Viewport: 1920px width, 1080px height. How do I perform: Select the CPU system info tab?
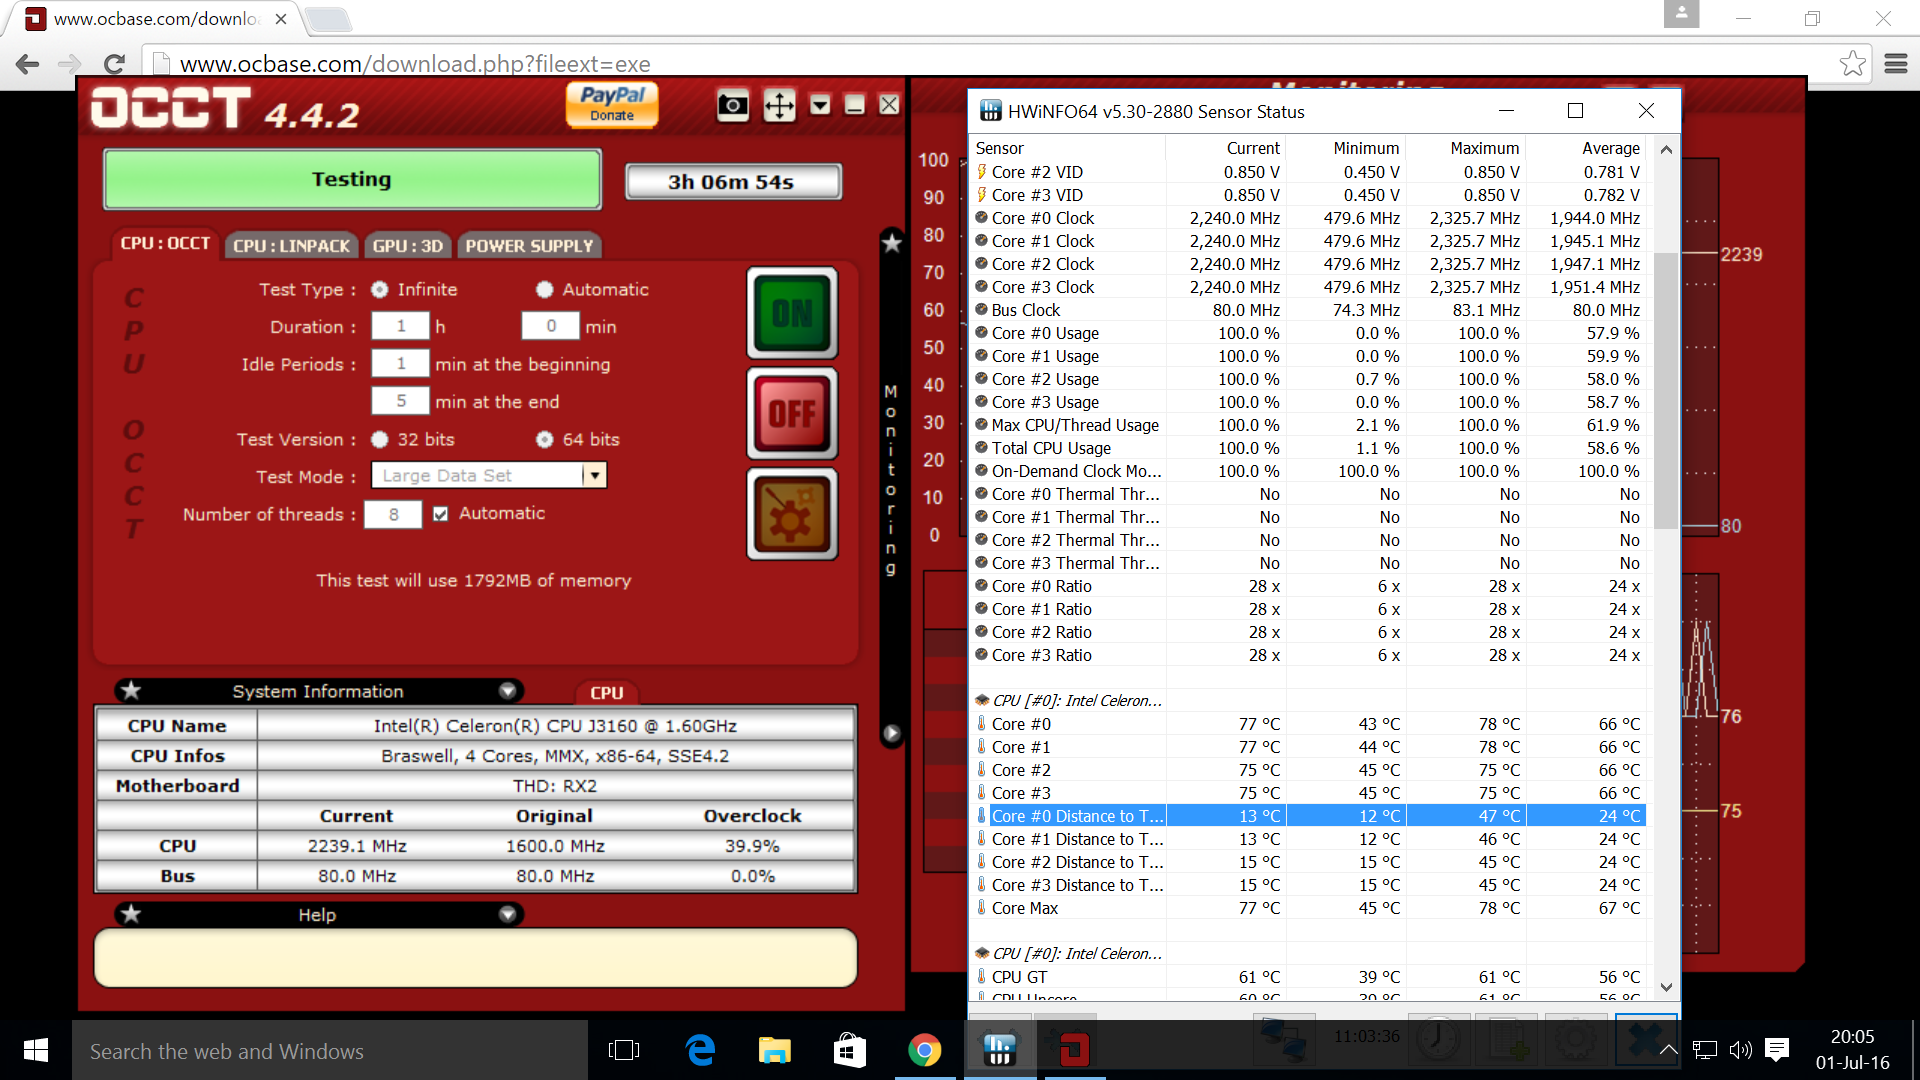tap(606, 692)
